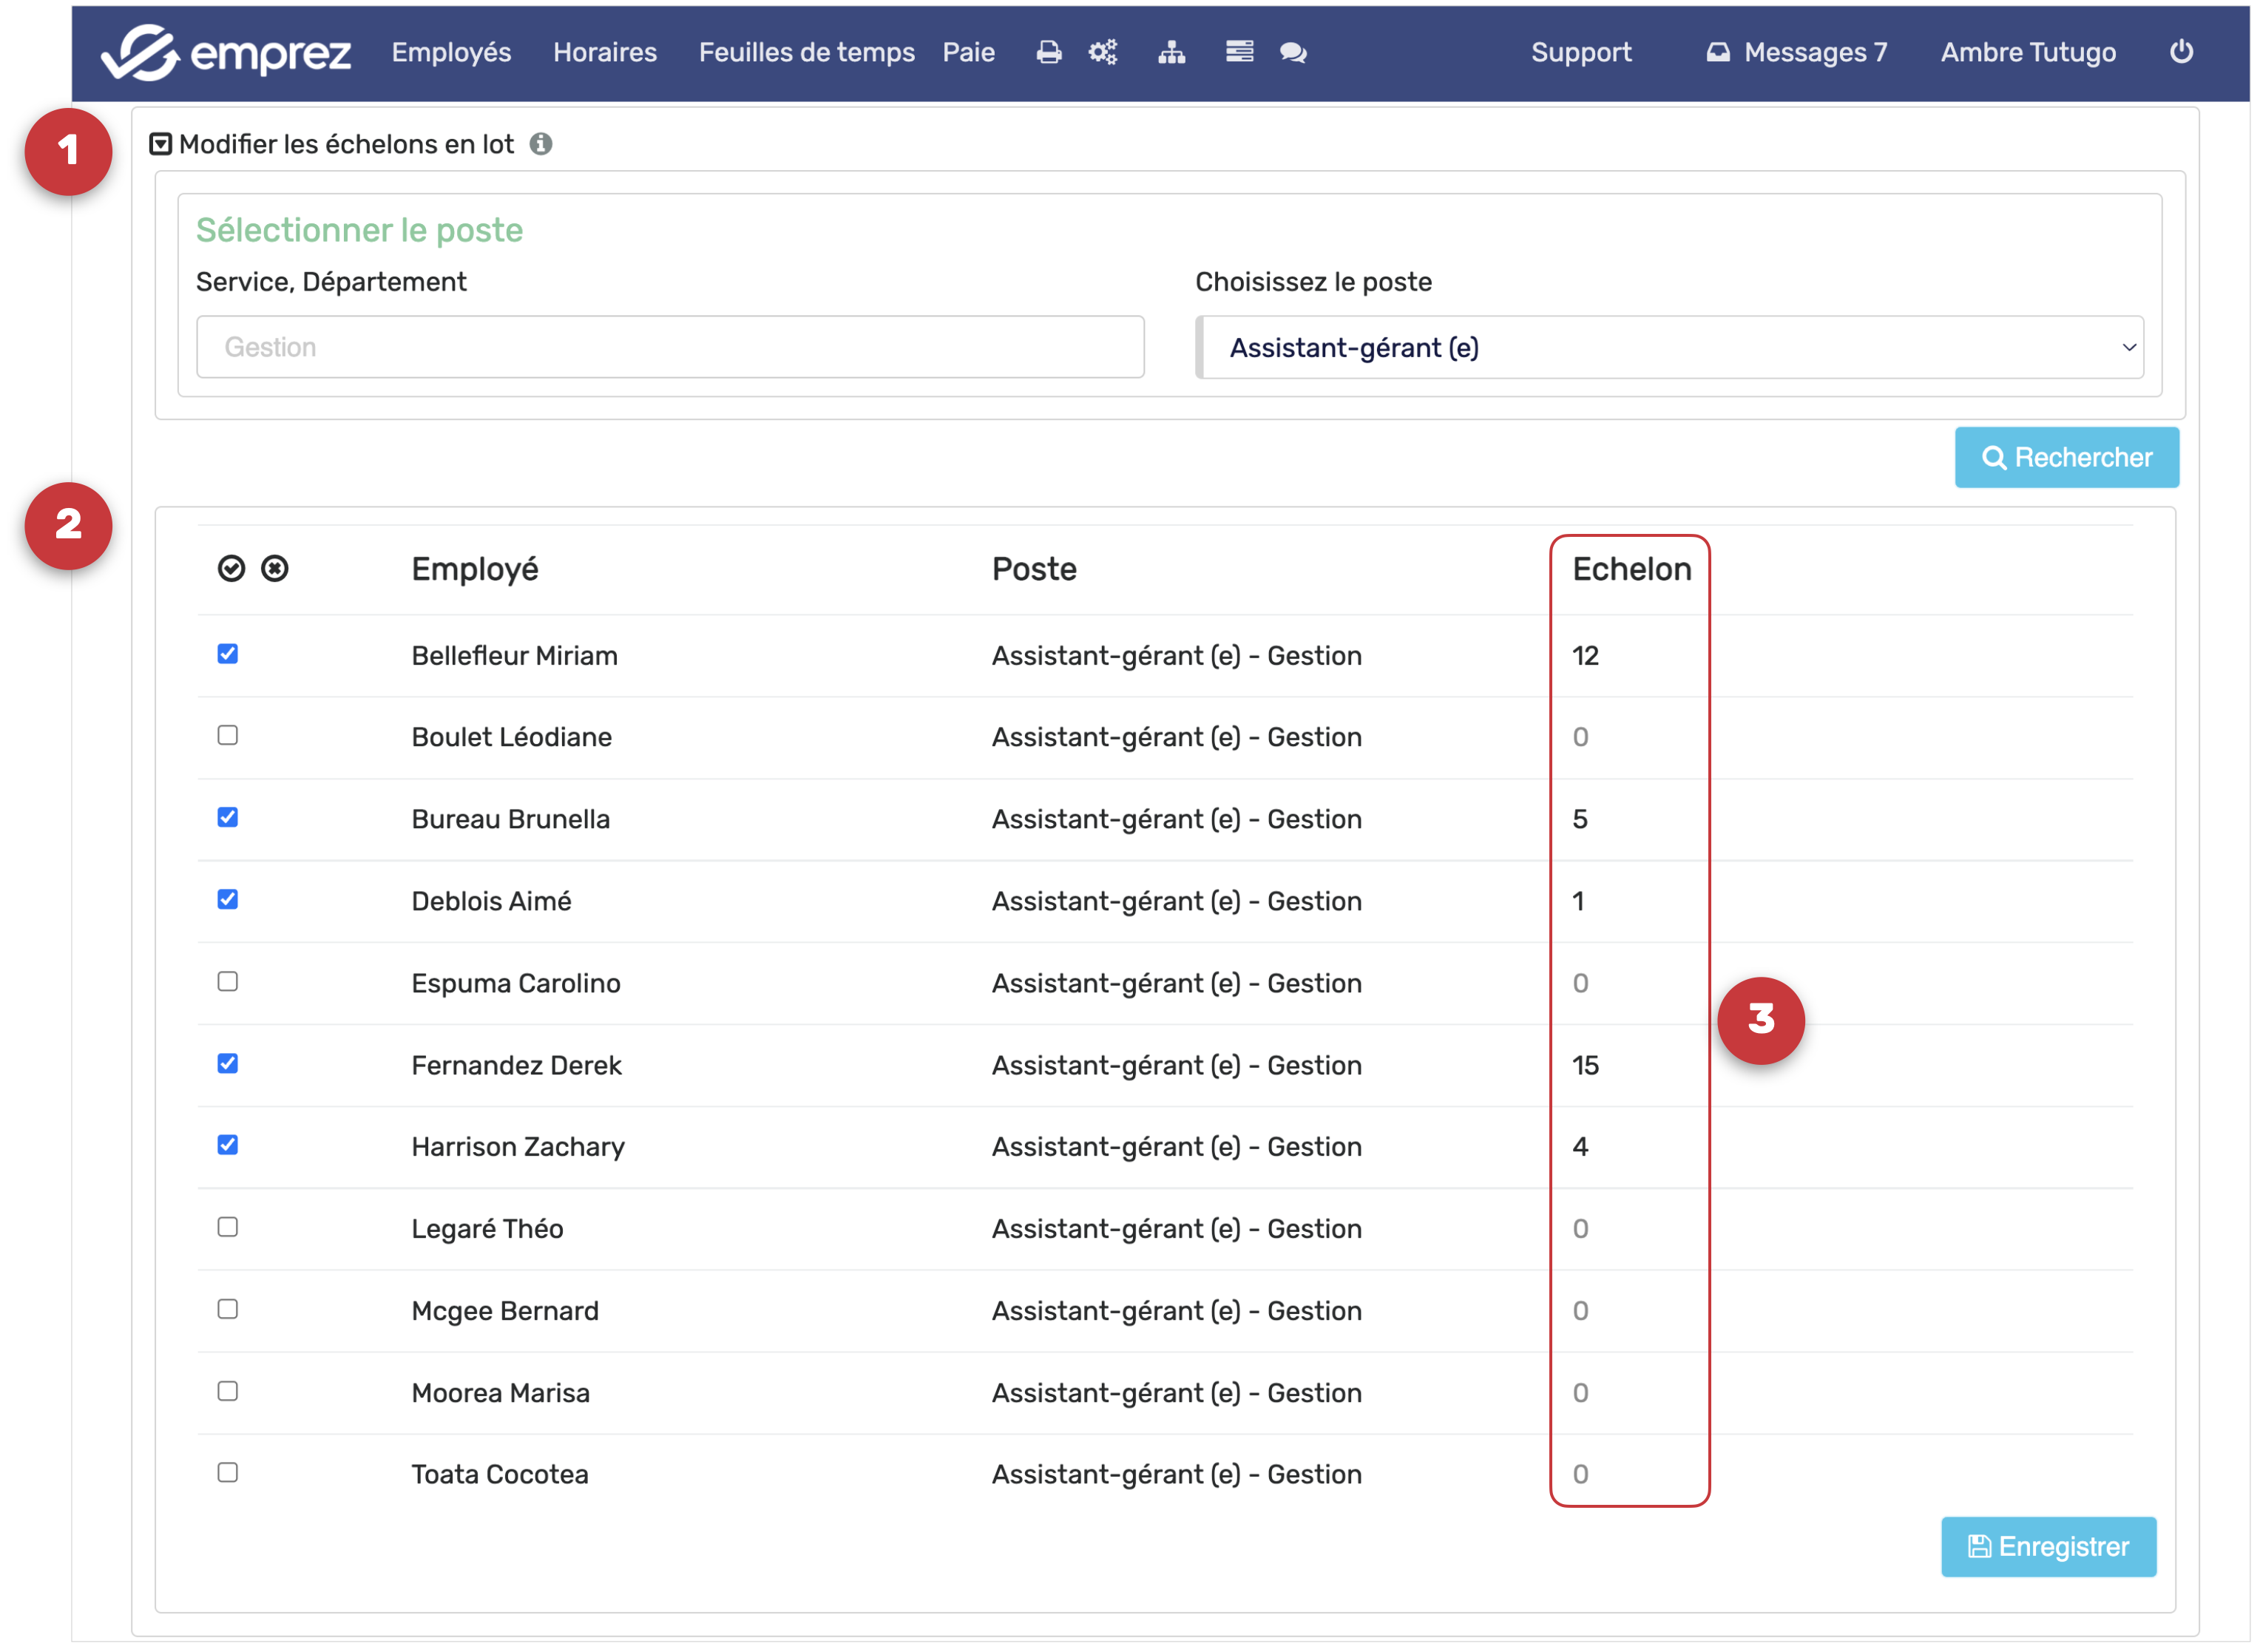Check the Boulet Léodiane checkbox

tap(228, 736)
